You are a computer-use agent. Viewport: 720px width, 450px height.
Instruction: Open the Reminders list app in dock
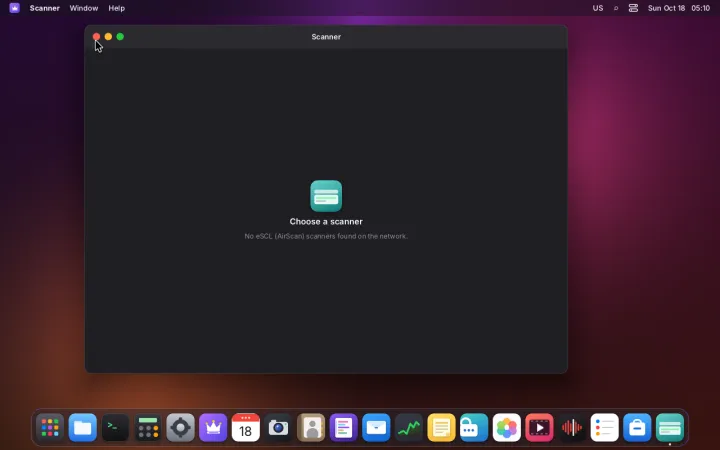coord(604,428)
